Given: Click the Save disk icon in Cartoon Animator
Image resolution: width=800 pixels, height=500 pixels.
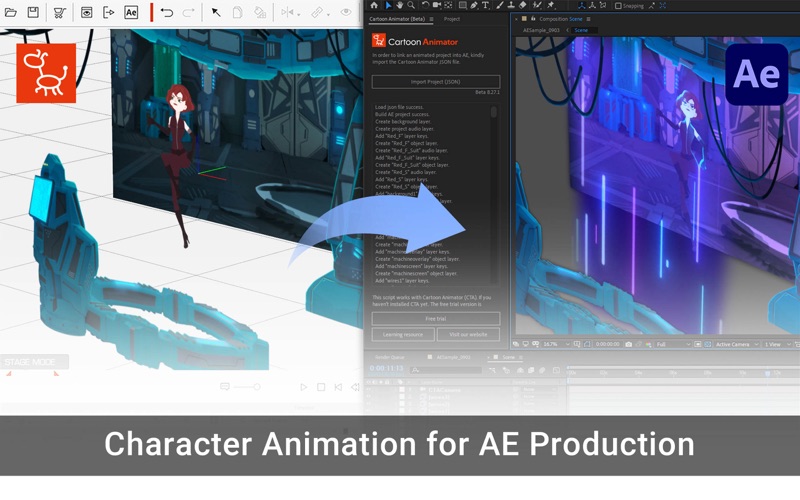Looking at the screenshot, I should [33, 12].
